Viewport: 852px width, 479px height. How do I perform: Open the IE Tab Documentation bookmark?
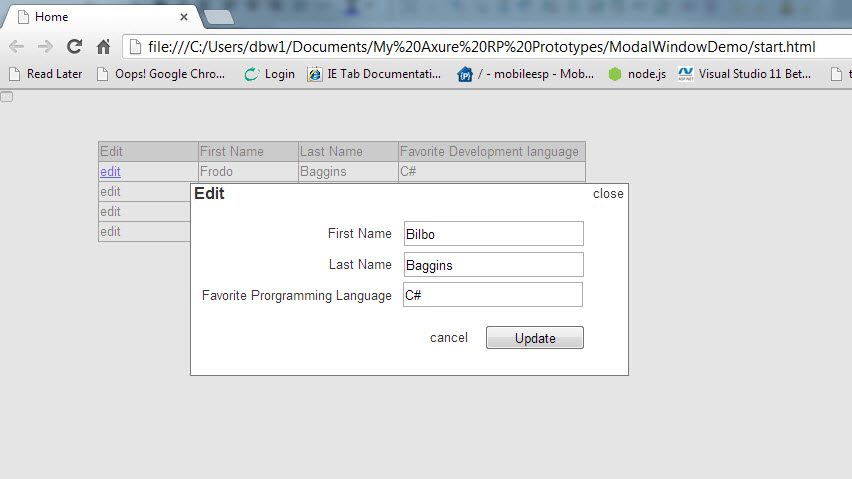[x=374, y=74]
